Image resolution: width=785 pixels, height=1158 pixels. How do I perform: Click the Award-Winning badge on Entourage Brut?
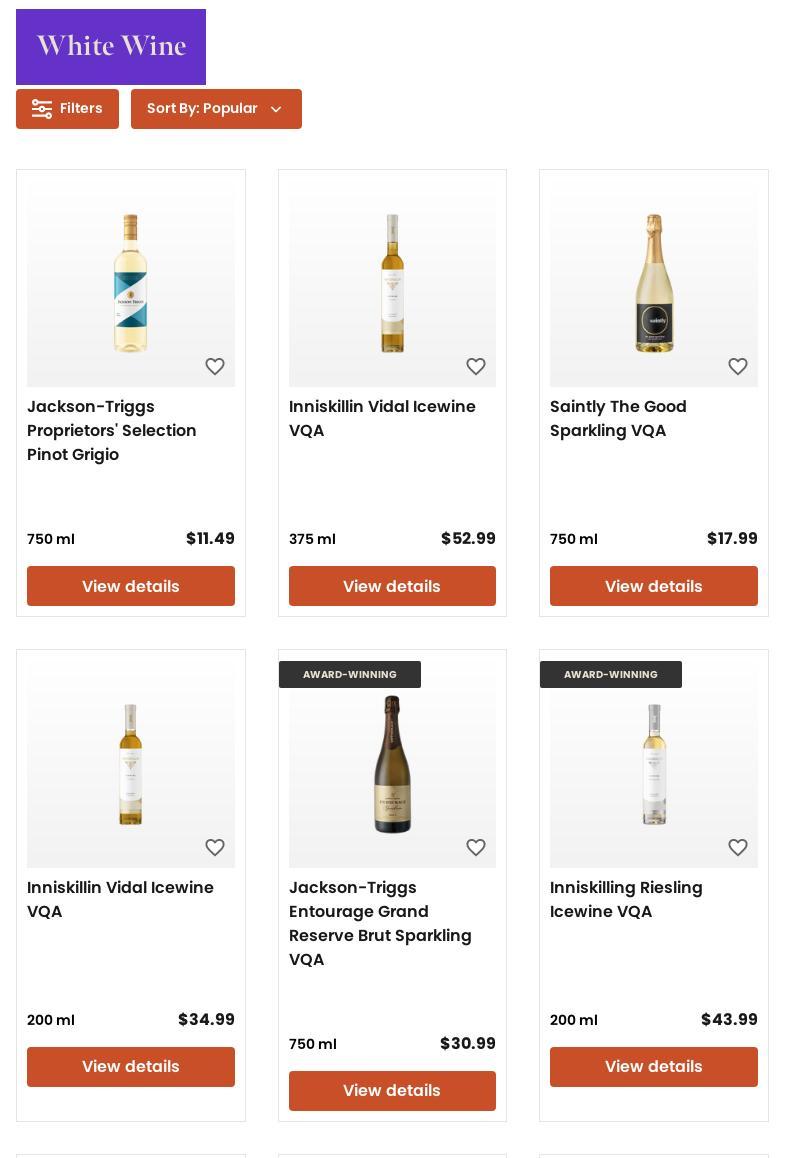[350, 674]
